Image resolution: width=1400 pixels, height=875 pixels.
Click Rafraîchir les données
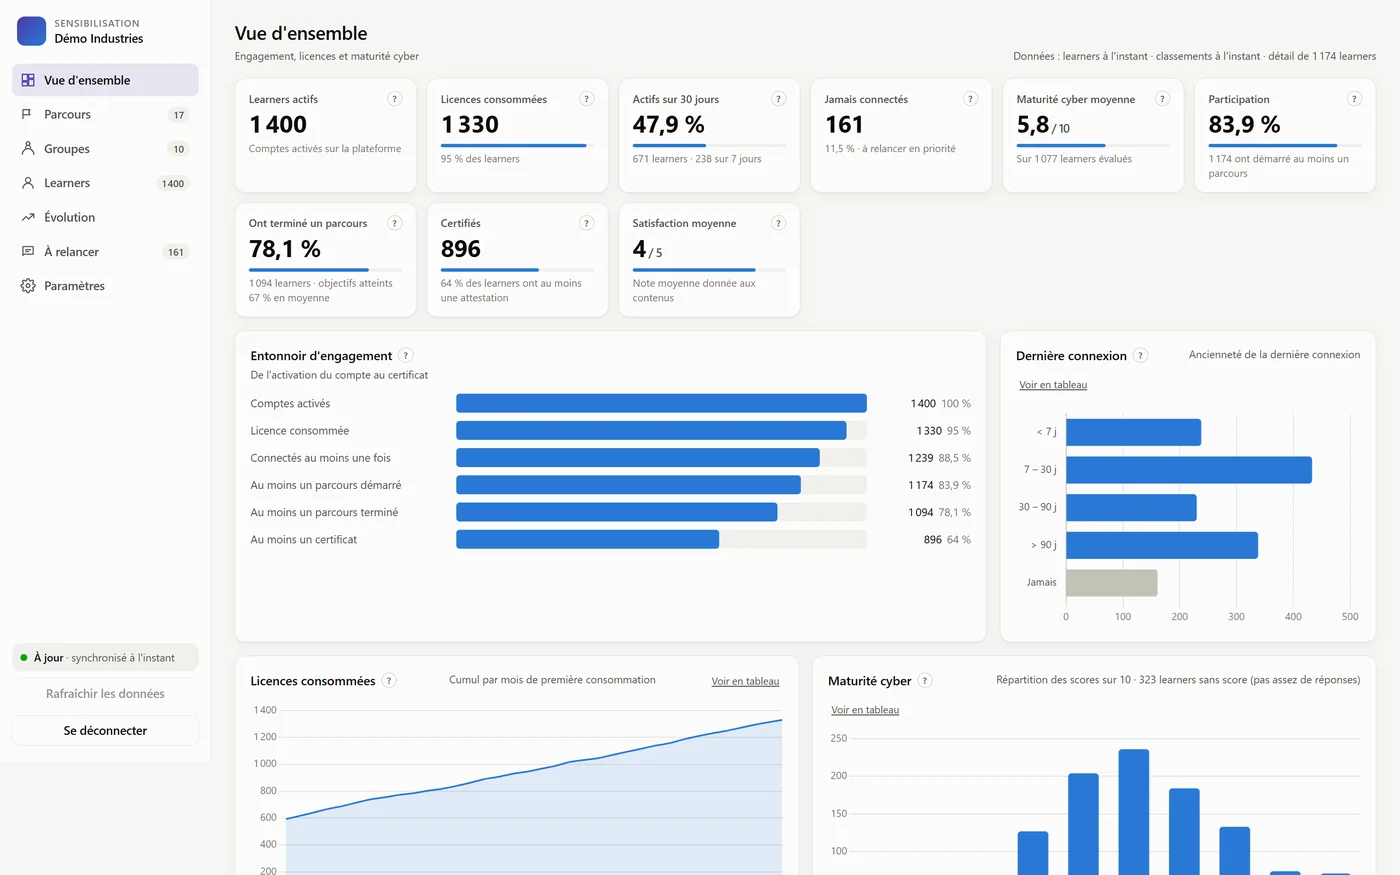105,693
